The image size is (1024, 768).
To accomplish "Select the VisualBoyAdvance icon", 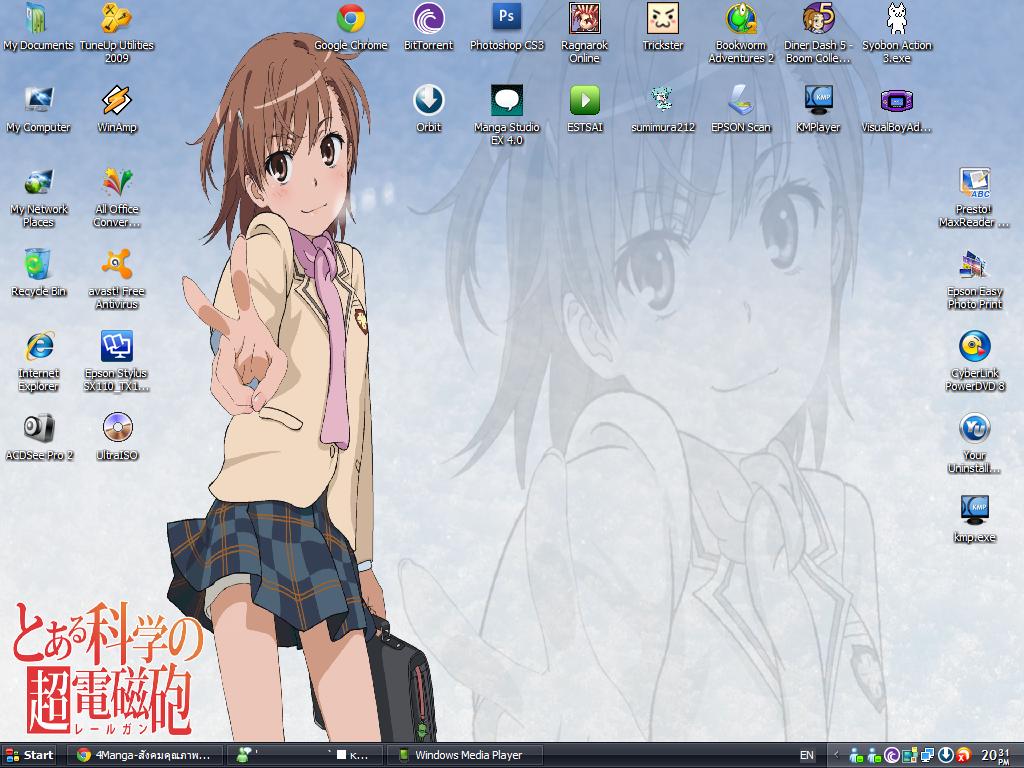I will [897, 110].
